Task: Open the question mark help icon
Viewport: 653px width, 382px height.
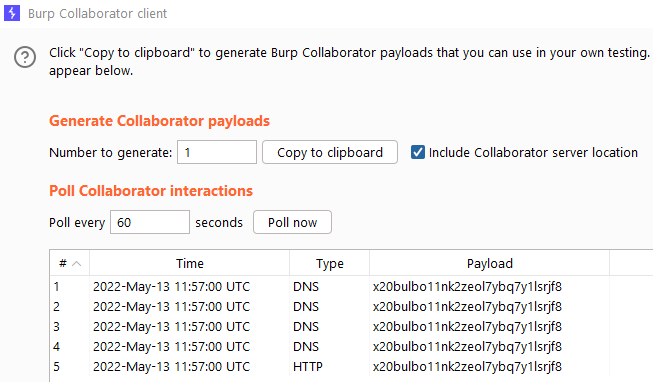Action: (25, 57)
